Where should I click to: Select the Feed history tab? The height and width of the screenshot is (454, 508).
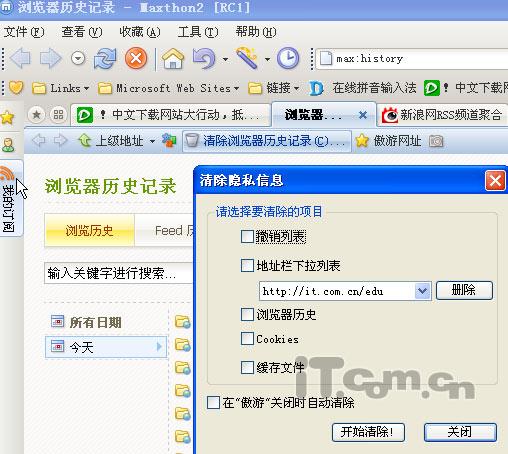(165, 230)
